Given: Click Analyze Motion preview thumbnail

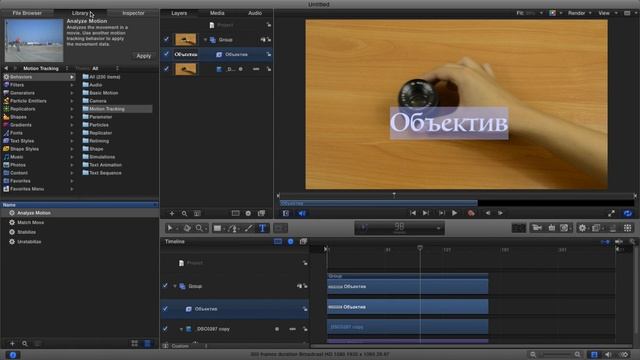Looking at the screenshot, I should coord(34,40).
